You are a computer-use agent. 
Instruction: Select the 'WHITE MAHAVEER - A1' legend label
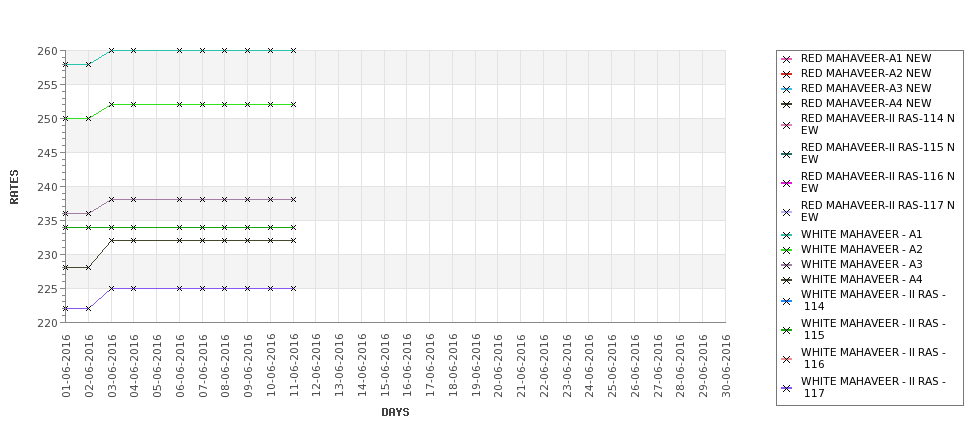(861, 234)
